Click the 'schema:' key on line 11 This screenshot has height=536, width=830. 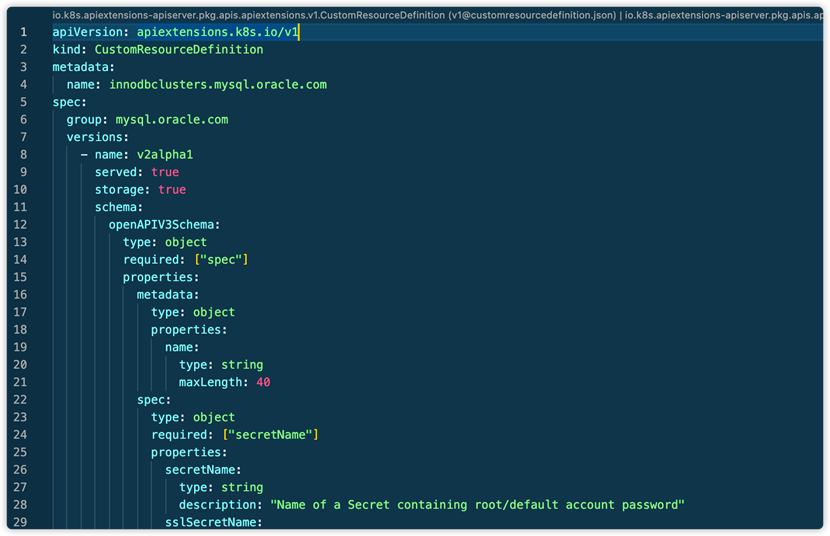point(119,207)
